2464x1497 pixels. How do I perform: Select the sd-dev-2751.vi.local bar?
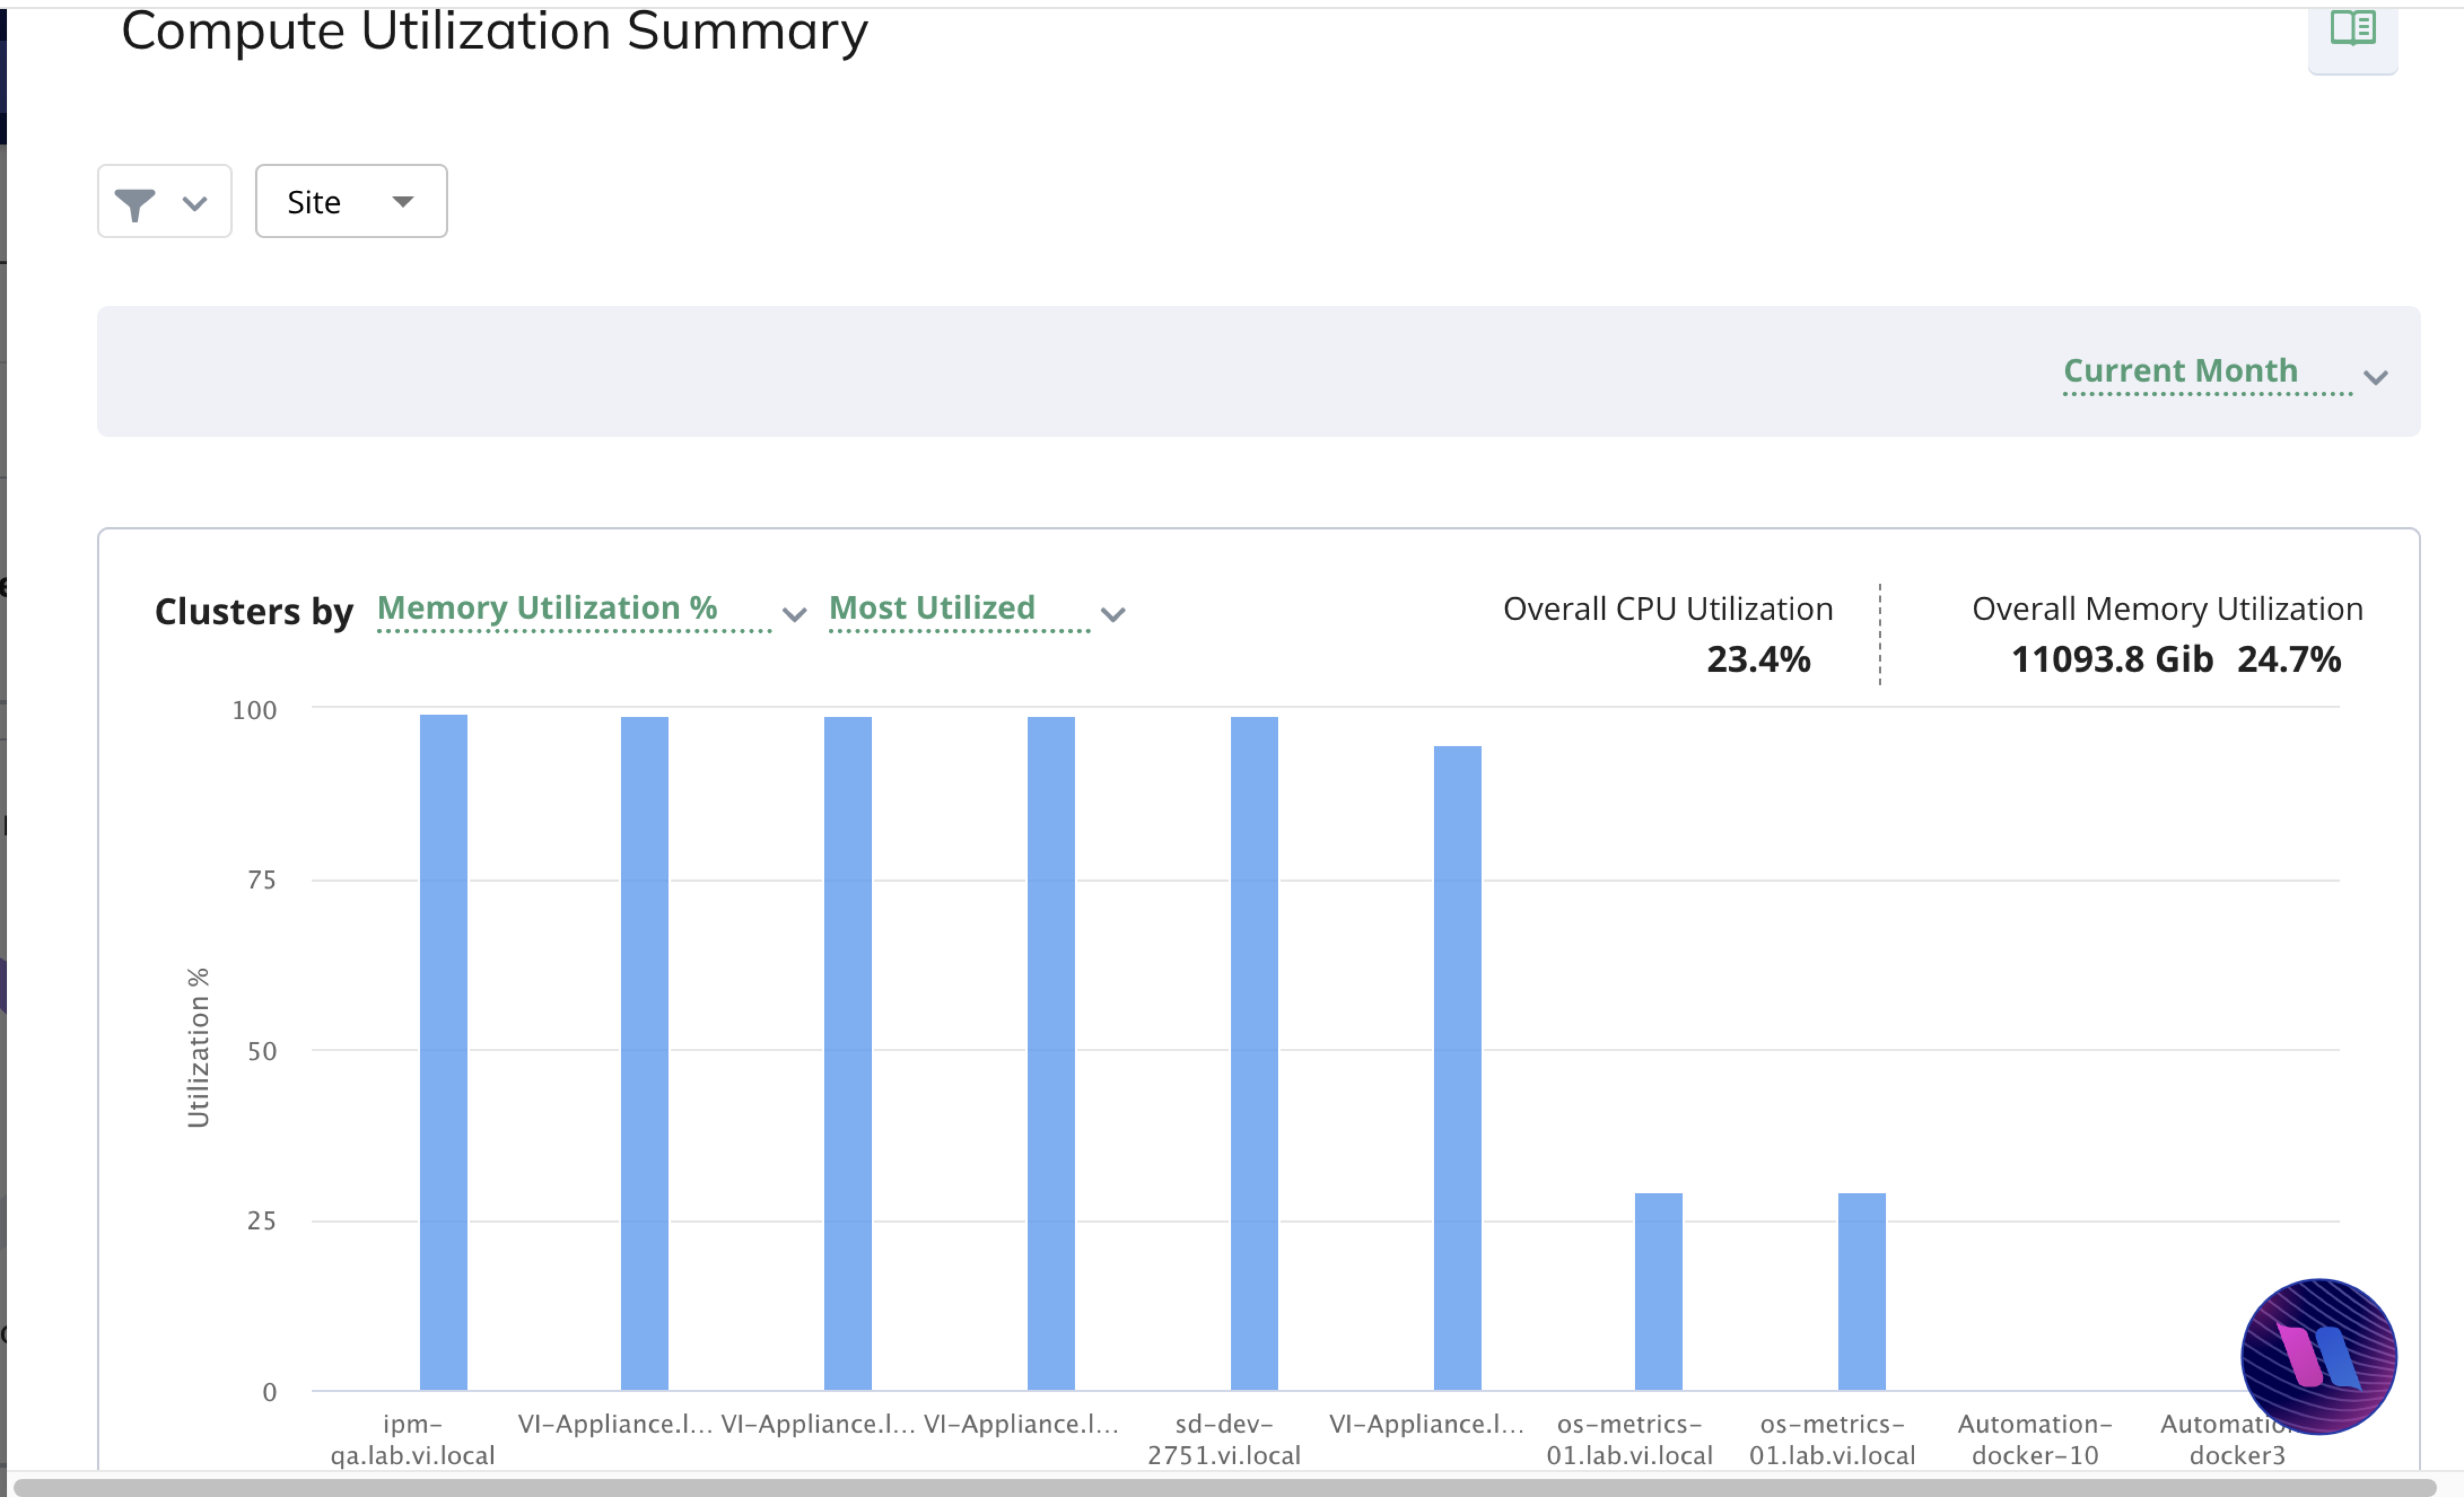(x=1254, y=1053)
